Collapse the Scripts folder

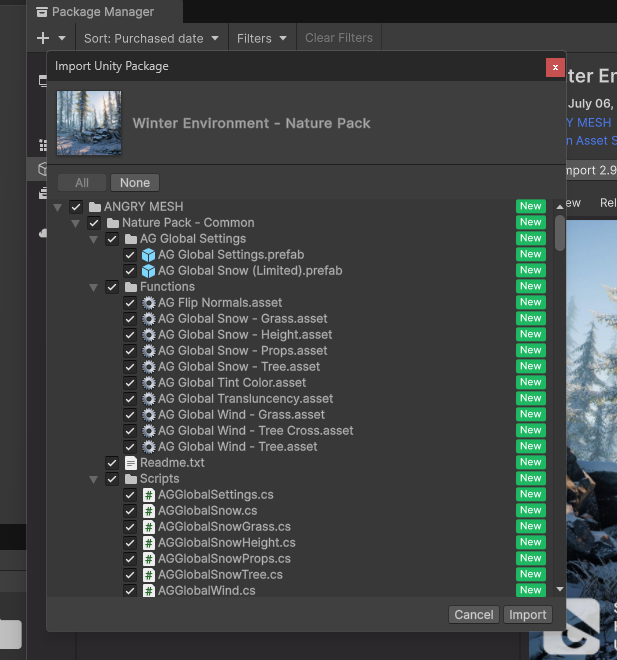point(94,479)
